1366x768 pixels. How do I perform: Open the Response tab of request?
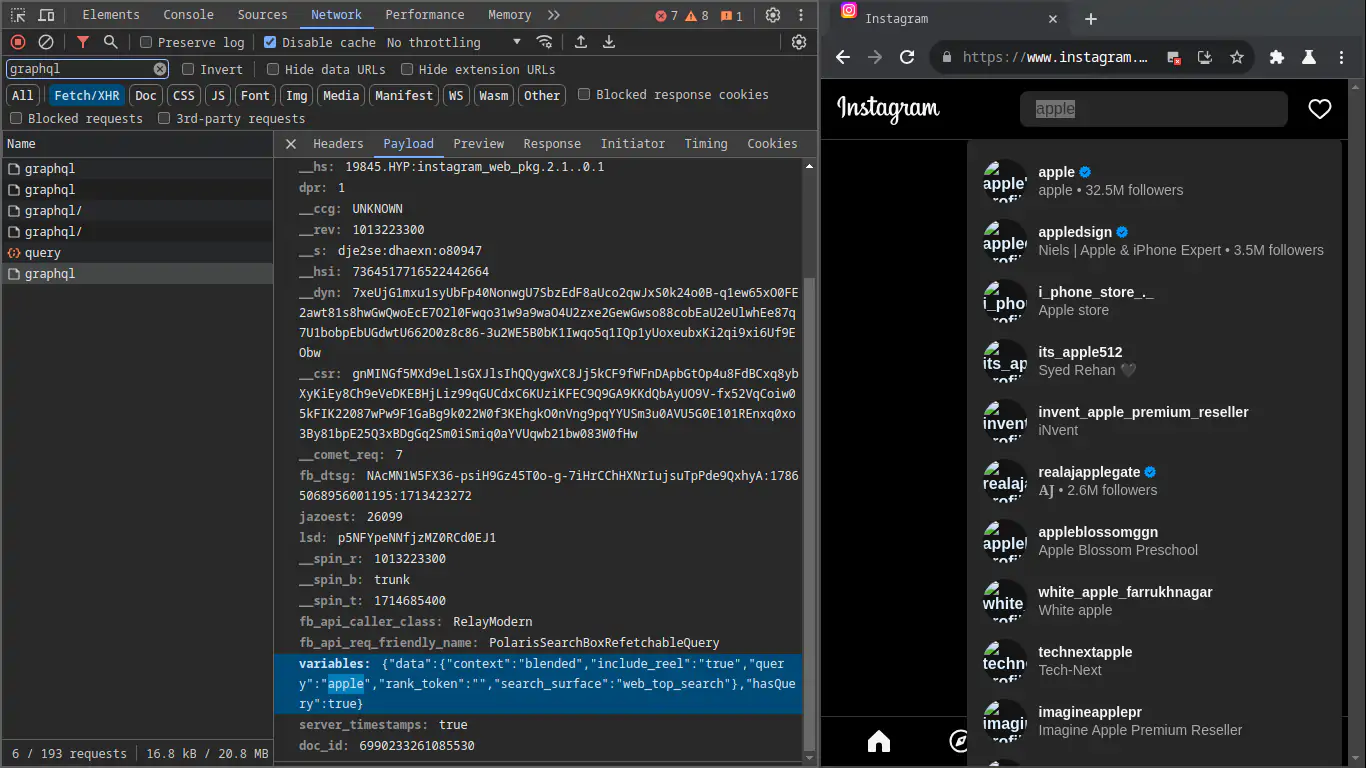click(552, 144)
